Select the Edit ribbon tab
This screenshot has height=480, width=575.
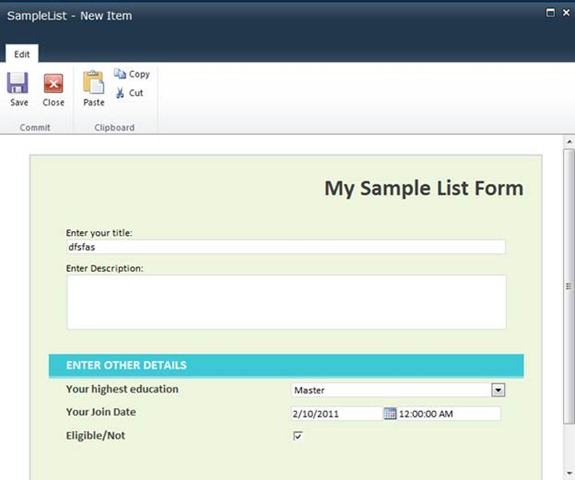click(22, 54)
